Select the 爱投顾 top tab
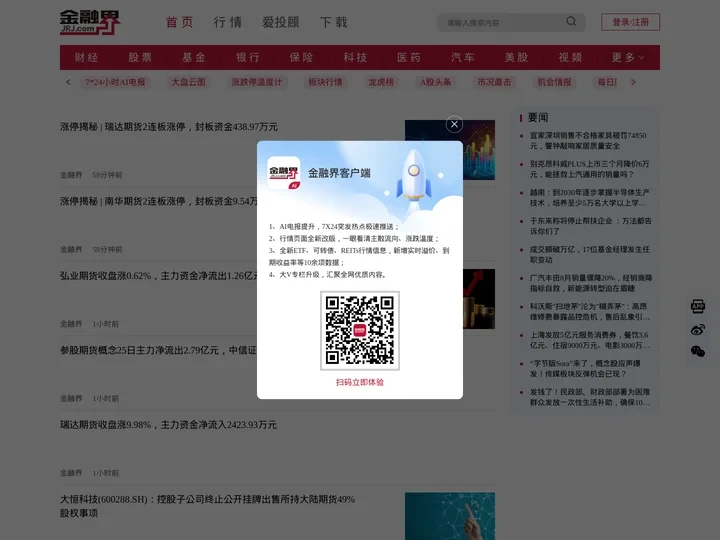The image size is (720, 540). pos(281,22)
